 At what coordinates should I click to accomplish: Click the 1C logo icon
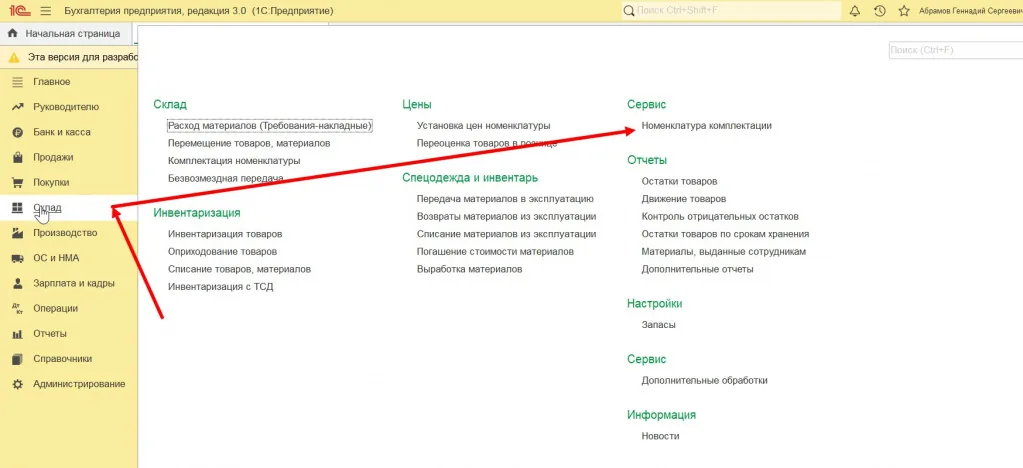coord(18,11)
